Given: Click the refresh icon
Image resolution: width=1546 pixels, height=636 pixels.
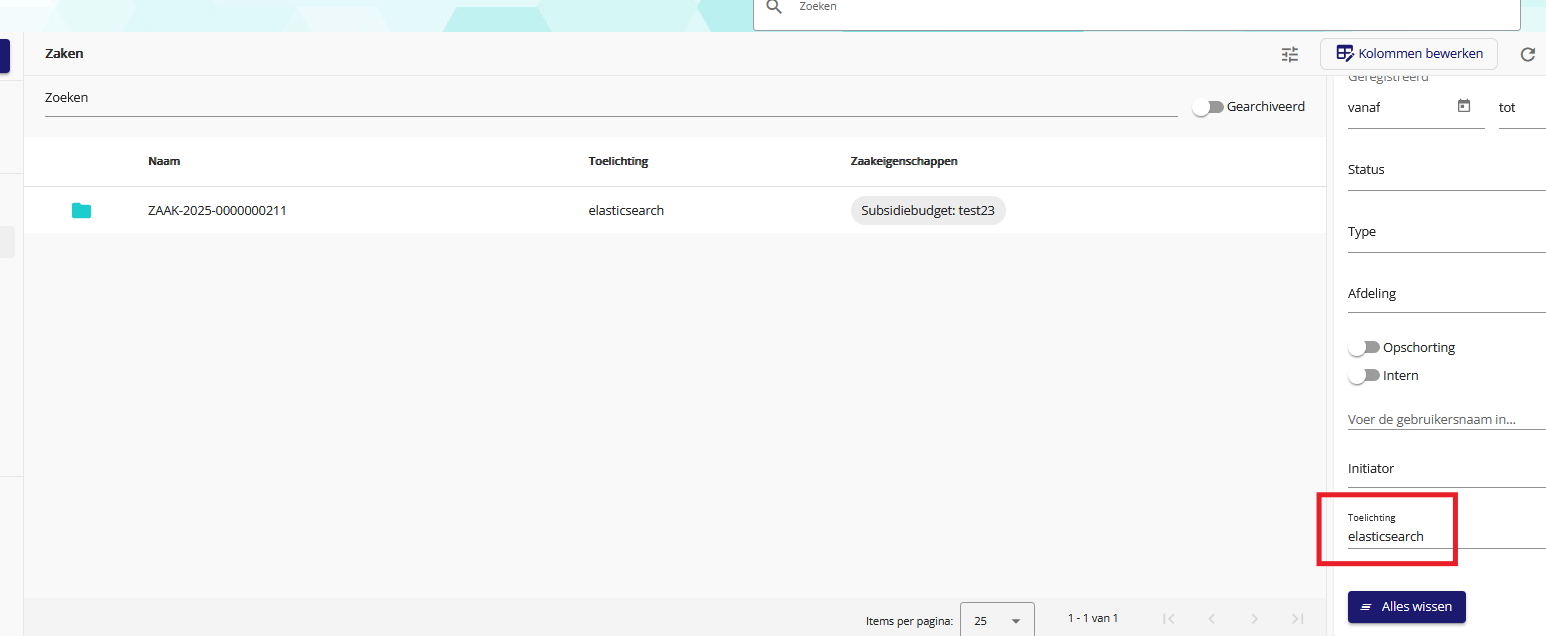Looking at the screenshot, I should [1527, 55].
